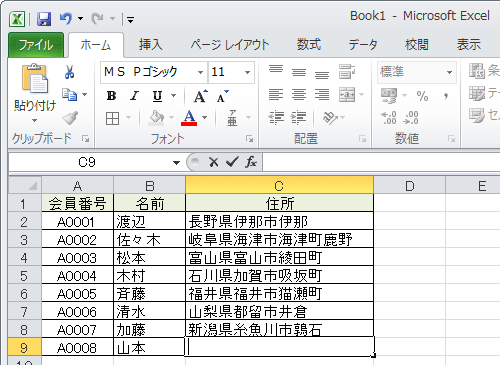This screenshot has width=500, height=365.
Task: Click the formula bar input field
Action: pyautogui.click(x=381, y=162)
